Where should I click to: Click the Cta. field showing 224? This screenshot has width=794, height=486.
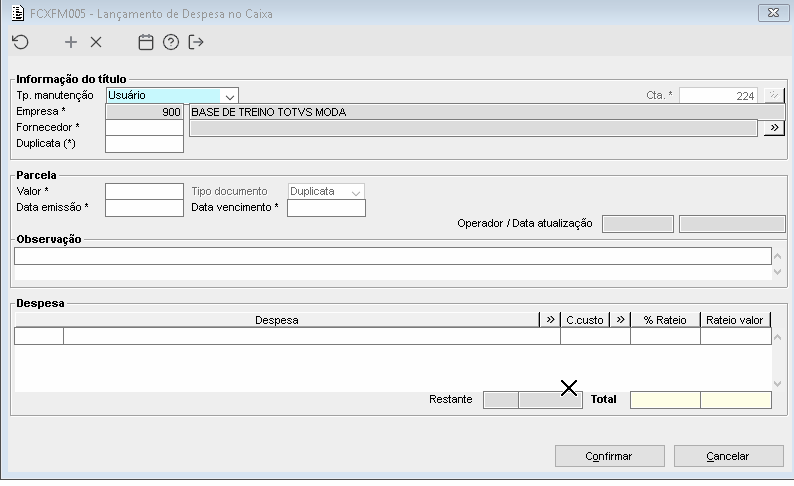718,95
